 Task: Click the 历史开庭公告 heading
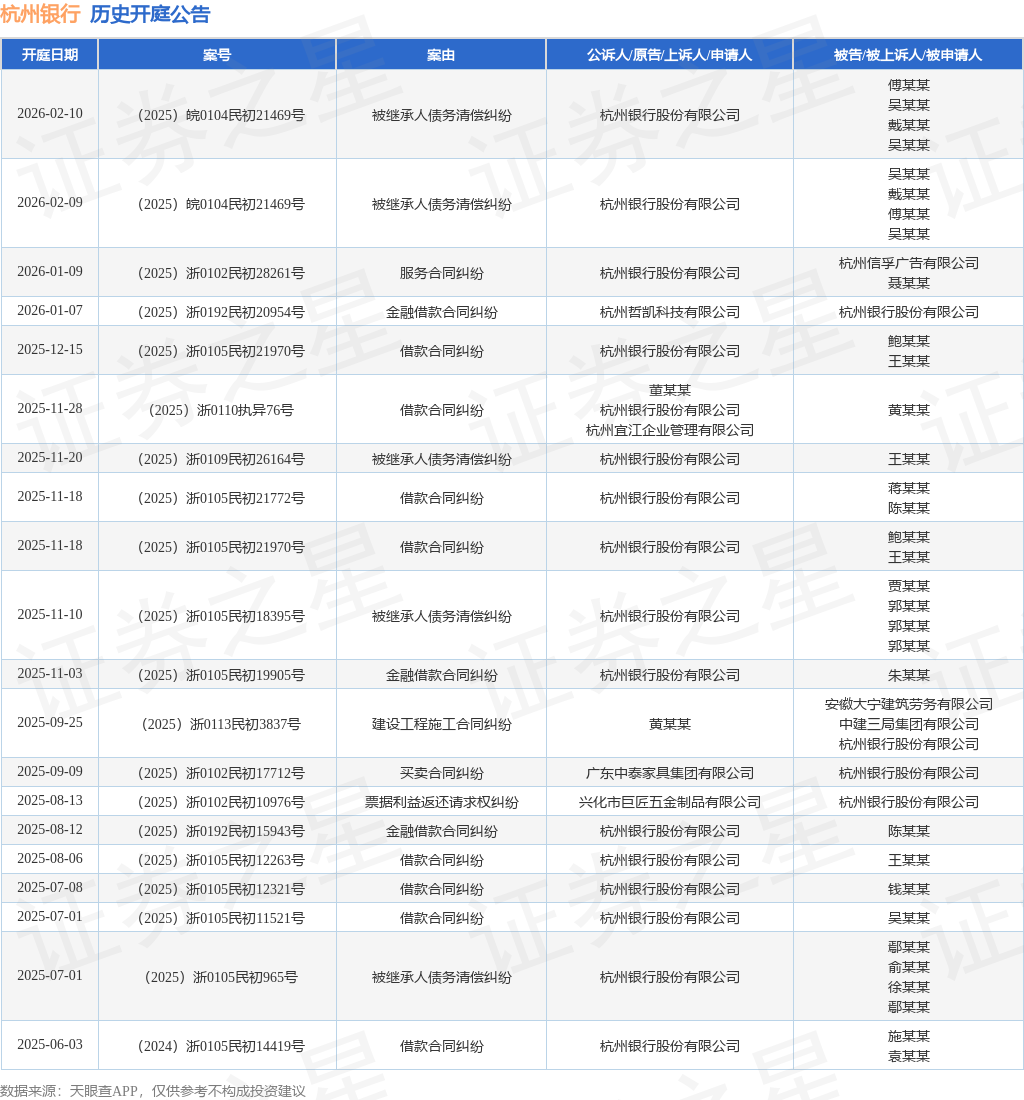pyautogui.click(x=150, y=14)
